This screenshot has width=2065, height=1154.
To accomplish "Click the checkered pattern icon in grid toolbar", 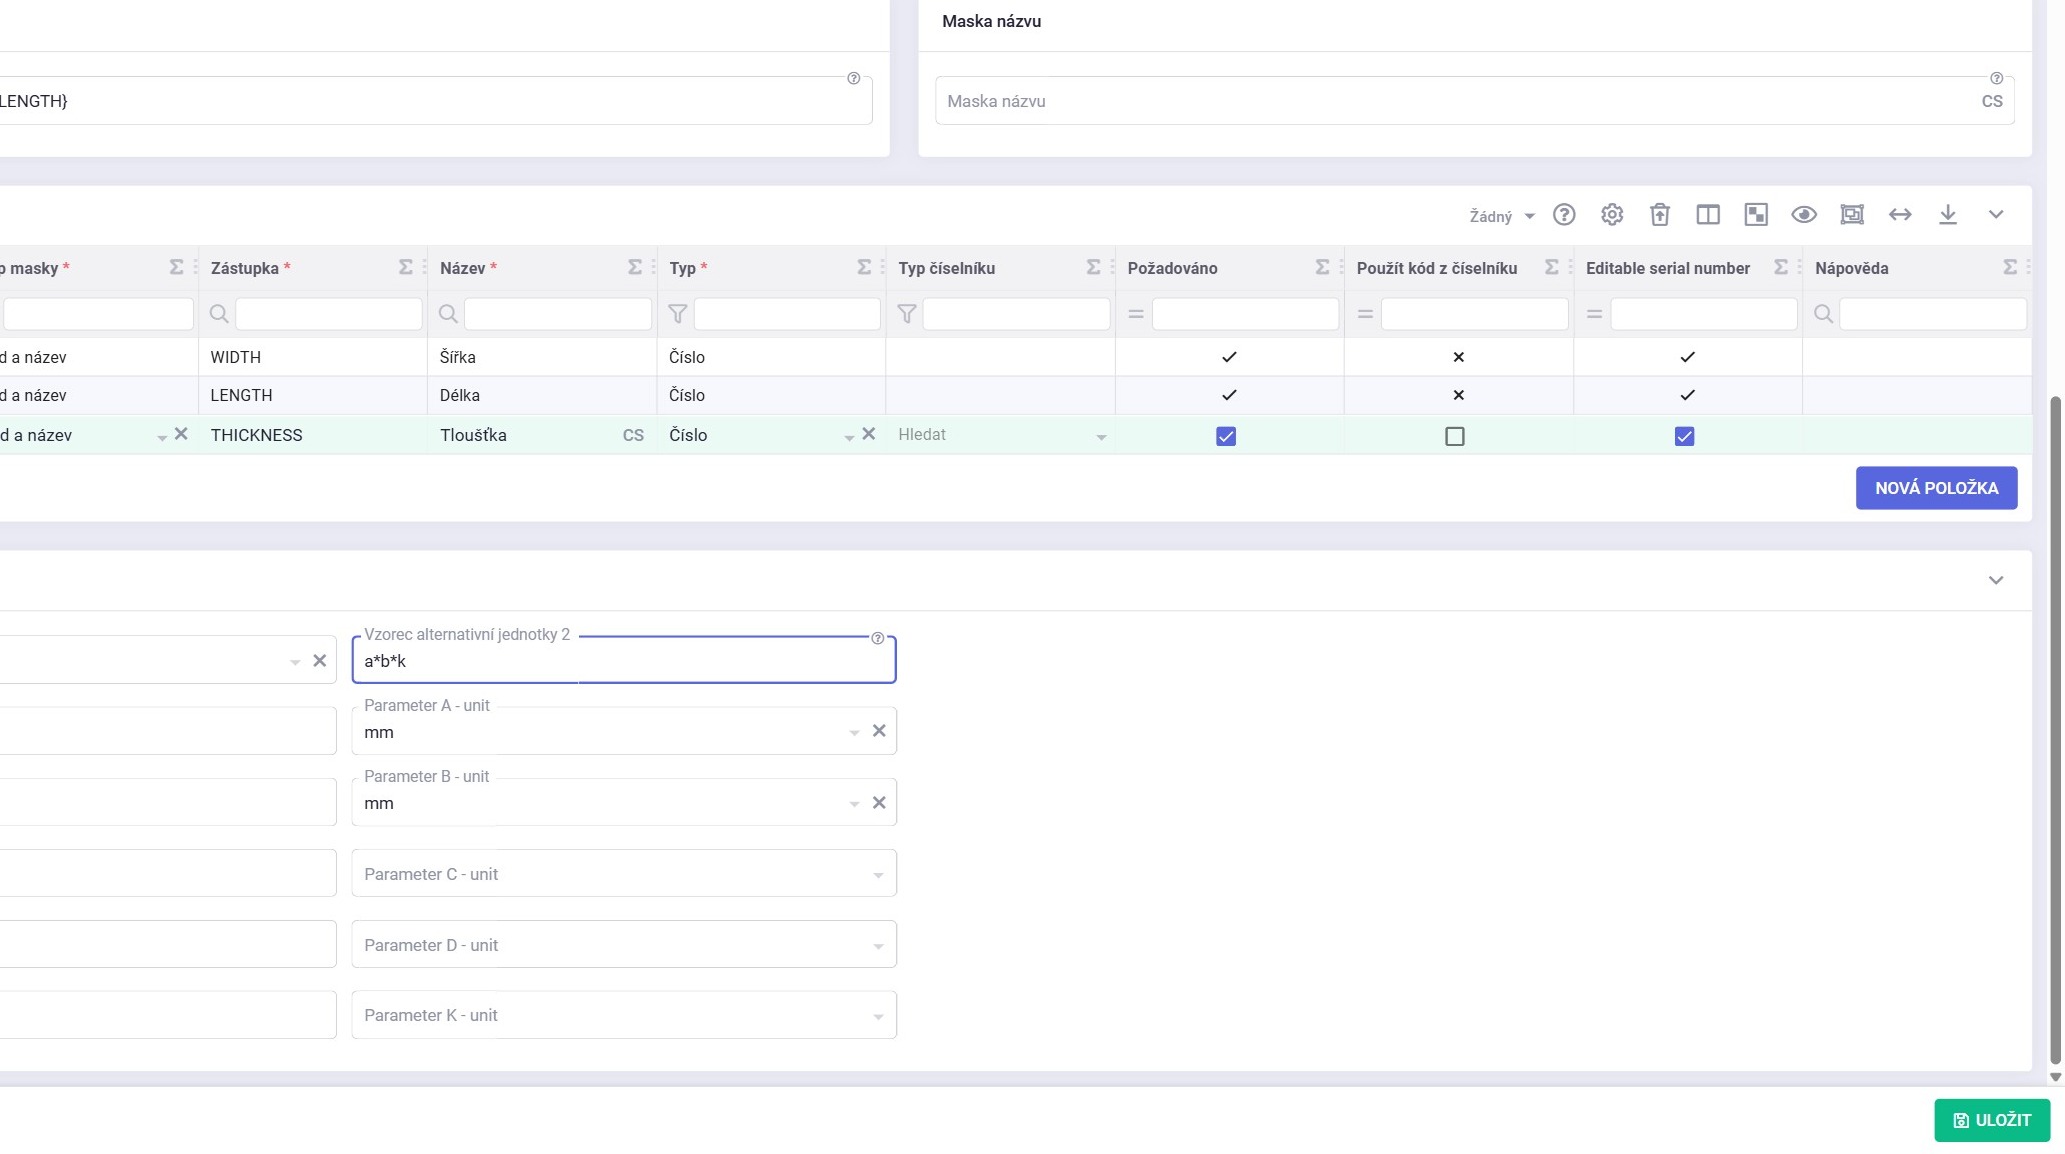I will pyautogui.click(x=1756, y=215).
